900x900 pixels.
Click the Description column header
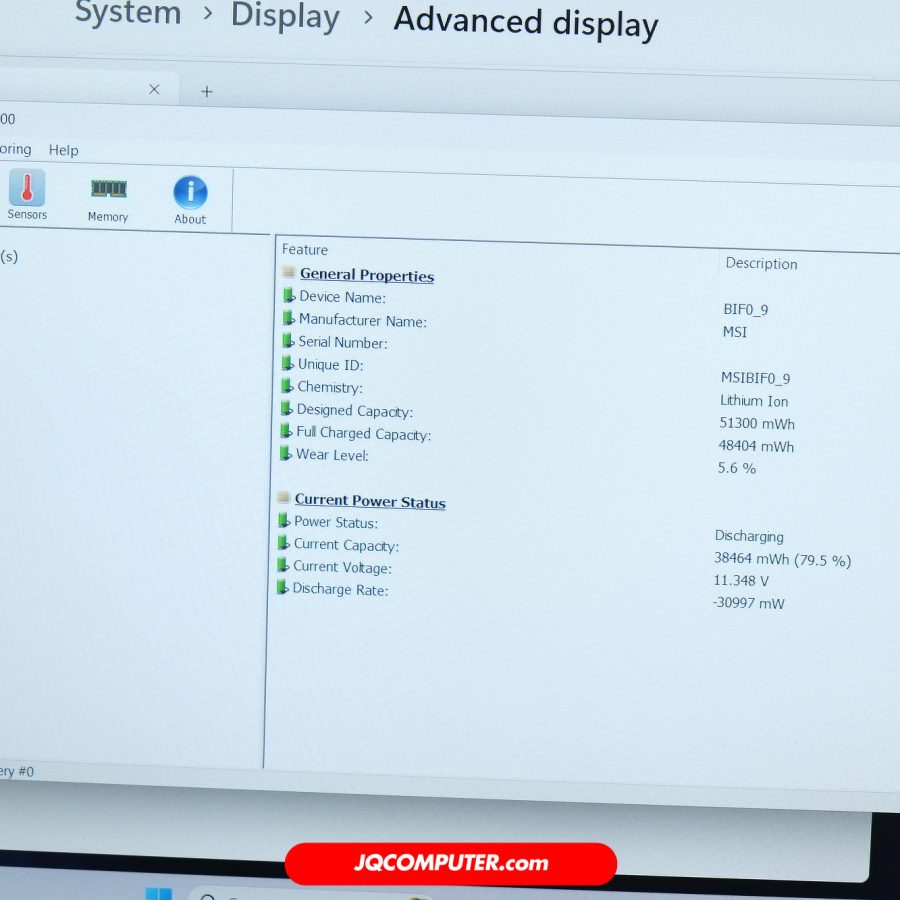[761, 263]
